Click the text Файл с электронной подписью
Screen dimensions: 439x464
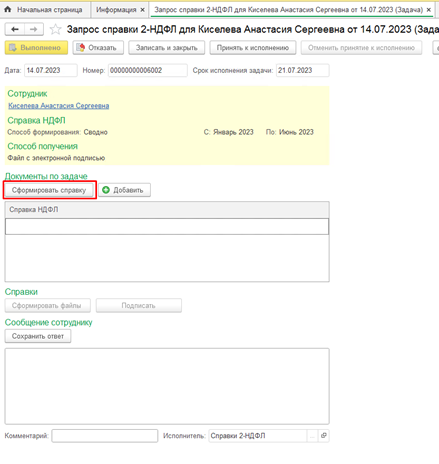[x=56, y=158]
